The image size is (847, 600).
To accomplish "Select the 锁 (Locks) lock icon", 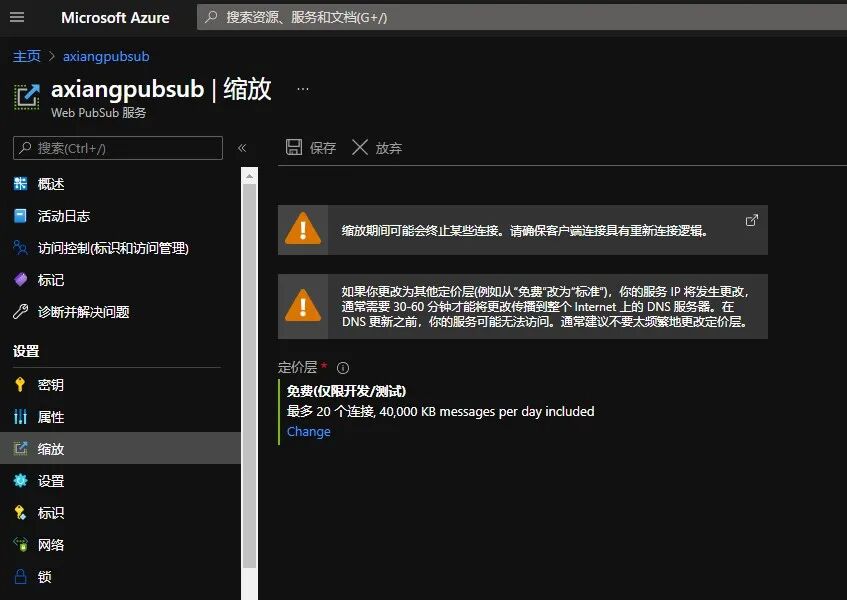I will tap(20, 576).
